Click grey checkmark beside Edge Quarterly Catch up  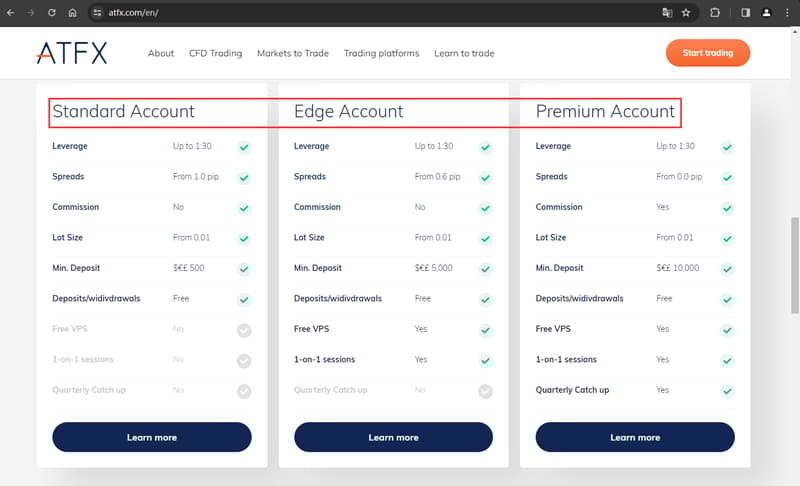click(485, 391)
